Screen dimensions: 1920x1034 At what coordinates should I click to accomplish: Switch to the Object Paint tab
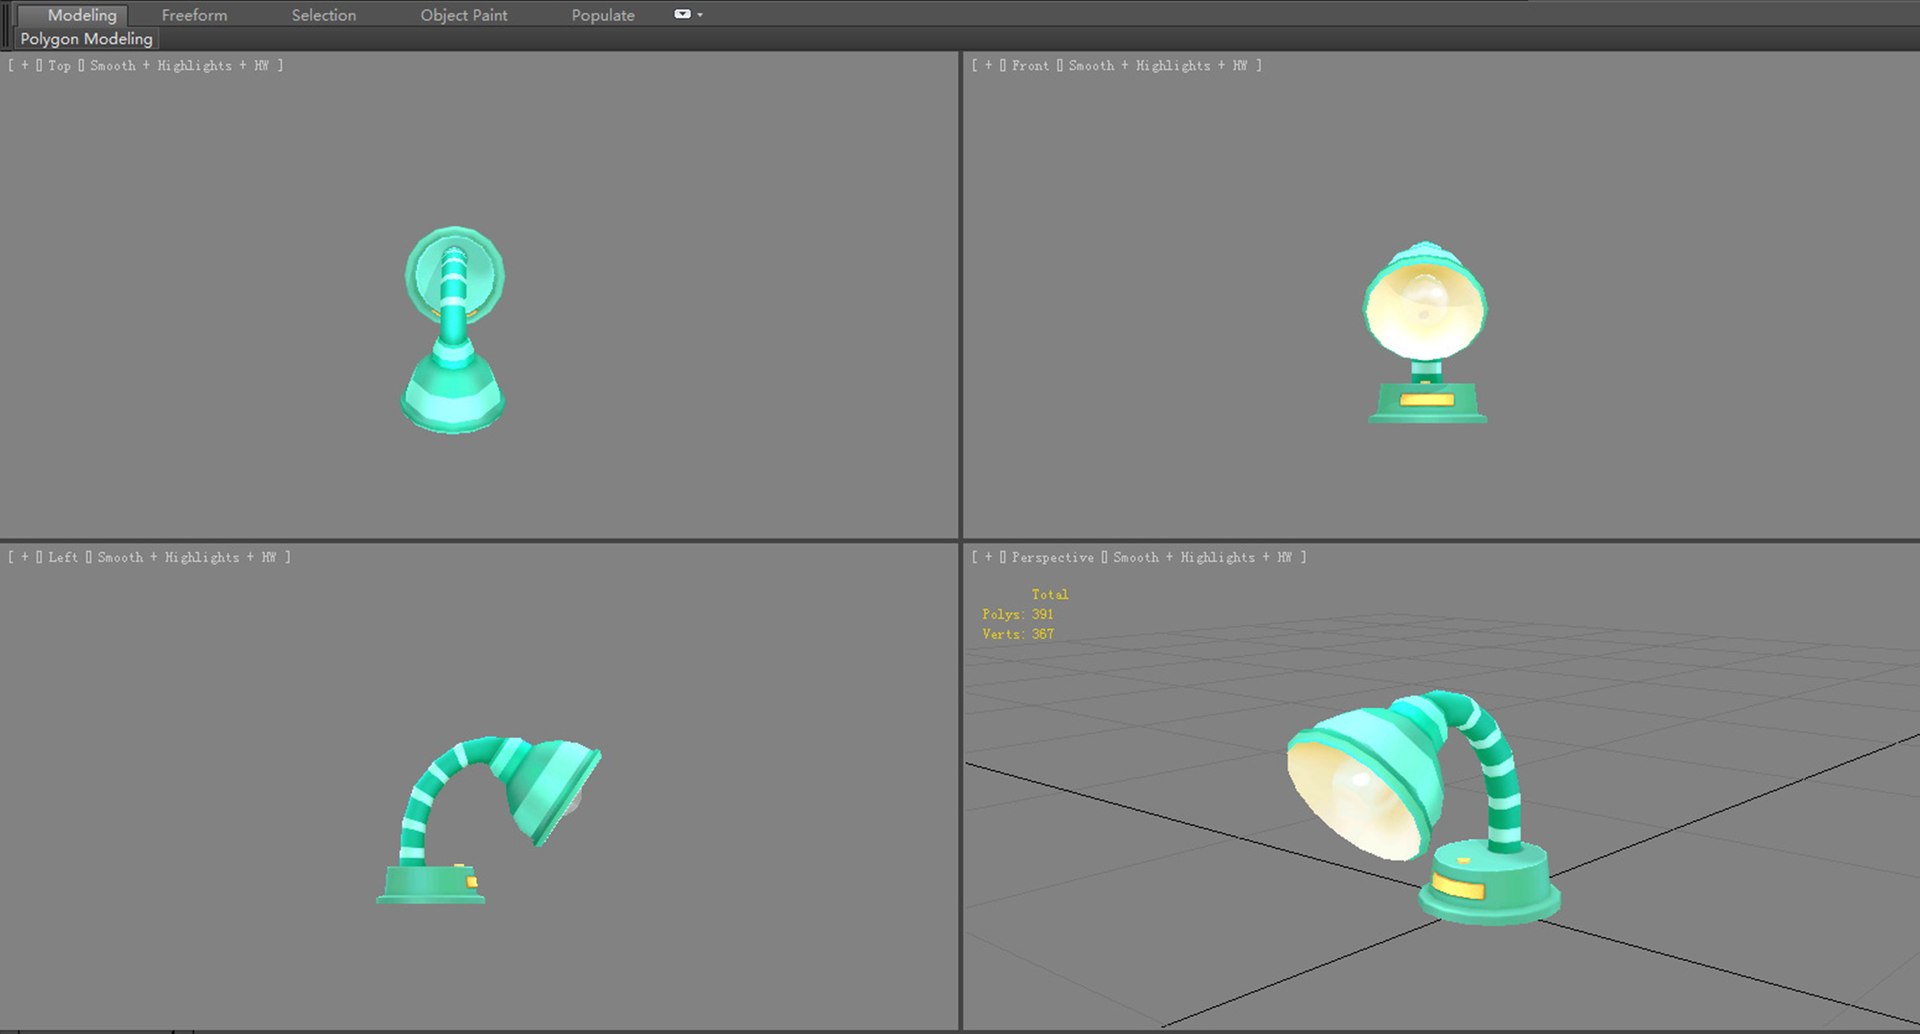pos(463,15)
